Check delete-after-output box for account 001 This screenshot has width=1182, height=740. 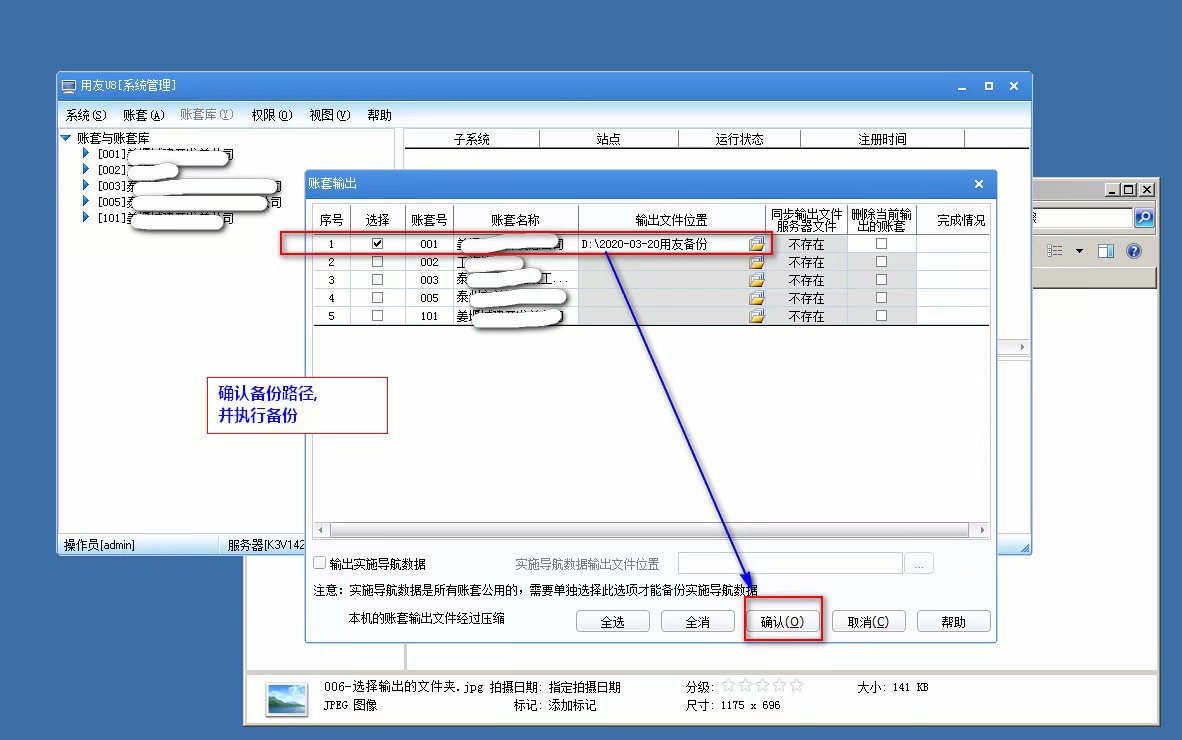(881, 244)
